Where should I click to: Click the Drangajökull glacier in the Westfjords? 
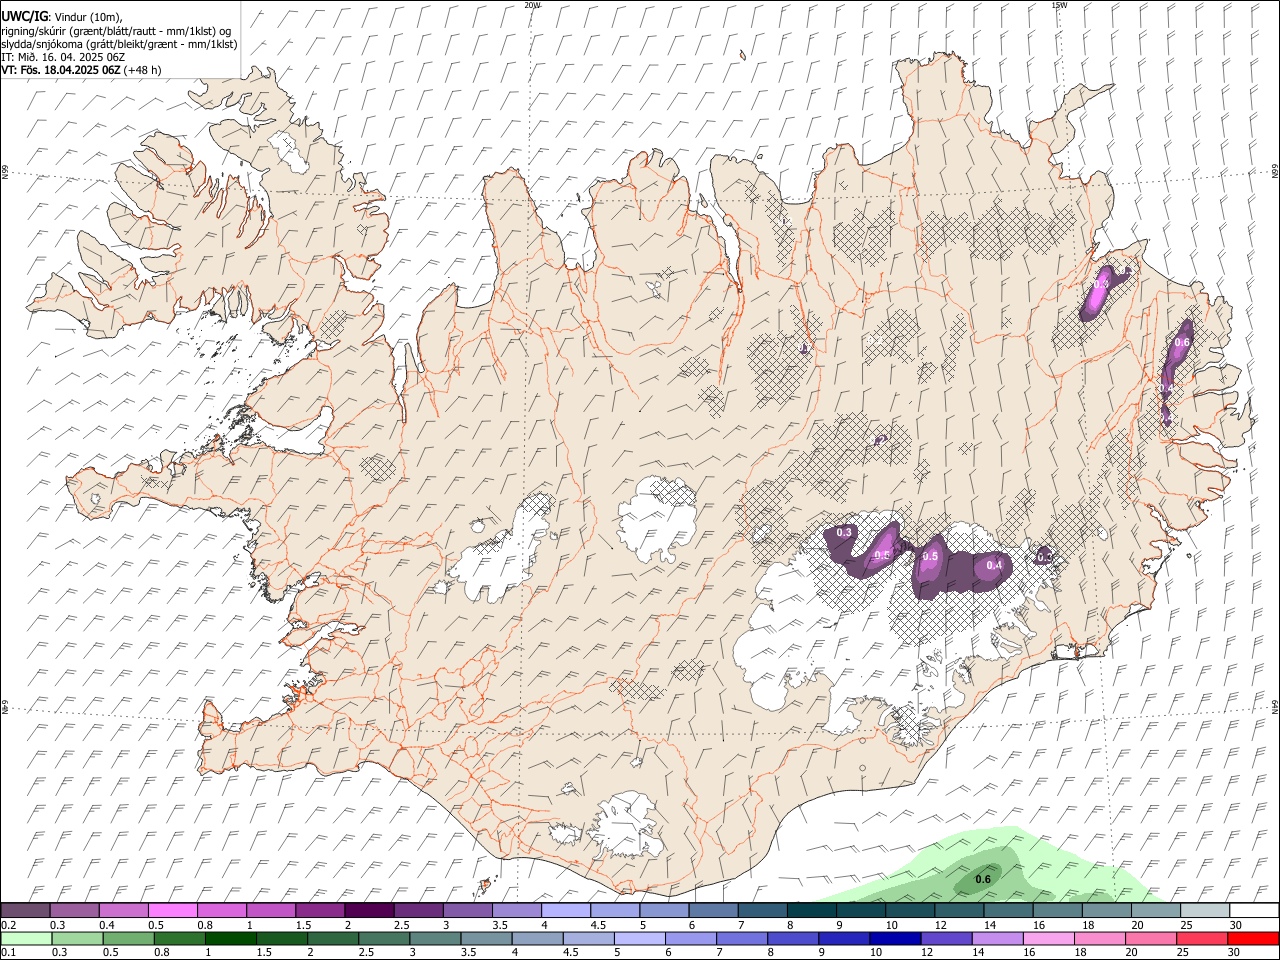point(289,150)
